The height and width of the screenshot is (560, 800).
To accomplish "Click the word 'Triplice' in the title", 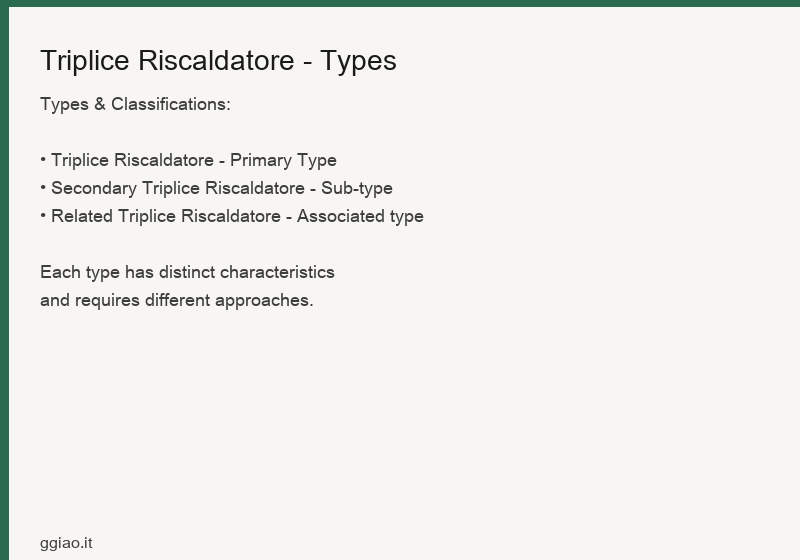I will [x=85, y=61].
